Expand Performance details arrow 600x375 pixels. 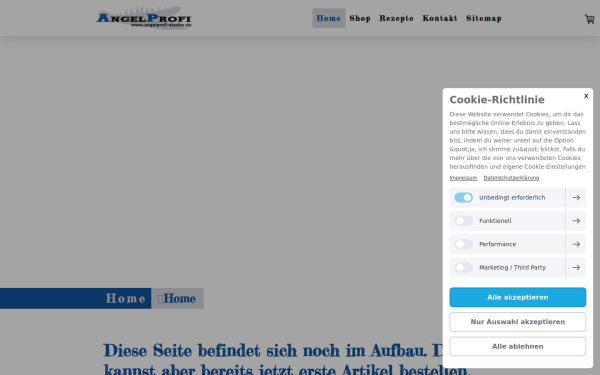576,244
